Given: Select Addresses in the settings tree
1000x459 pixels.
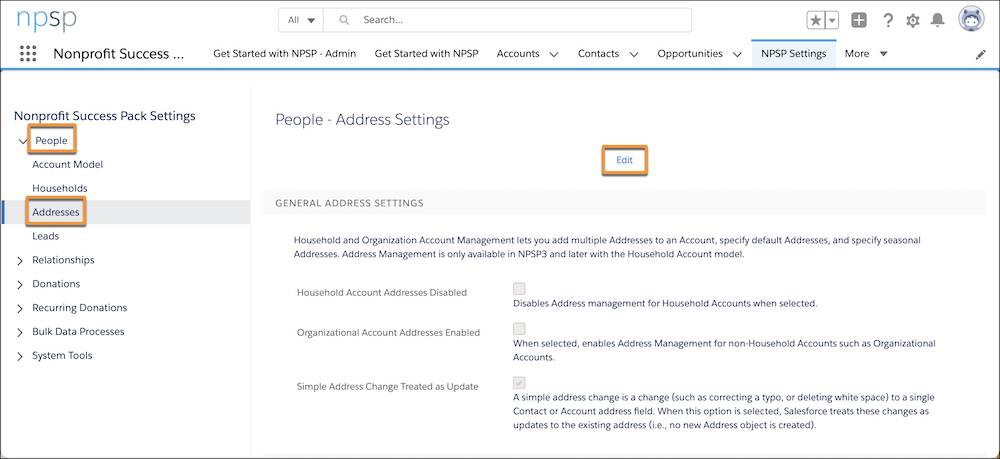Looking at the screenshot, I should point(55,212).
